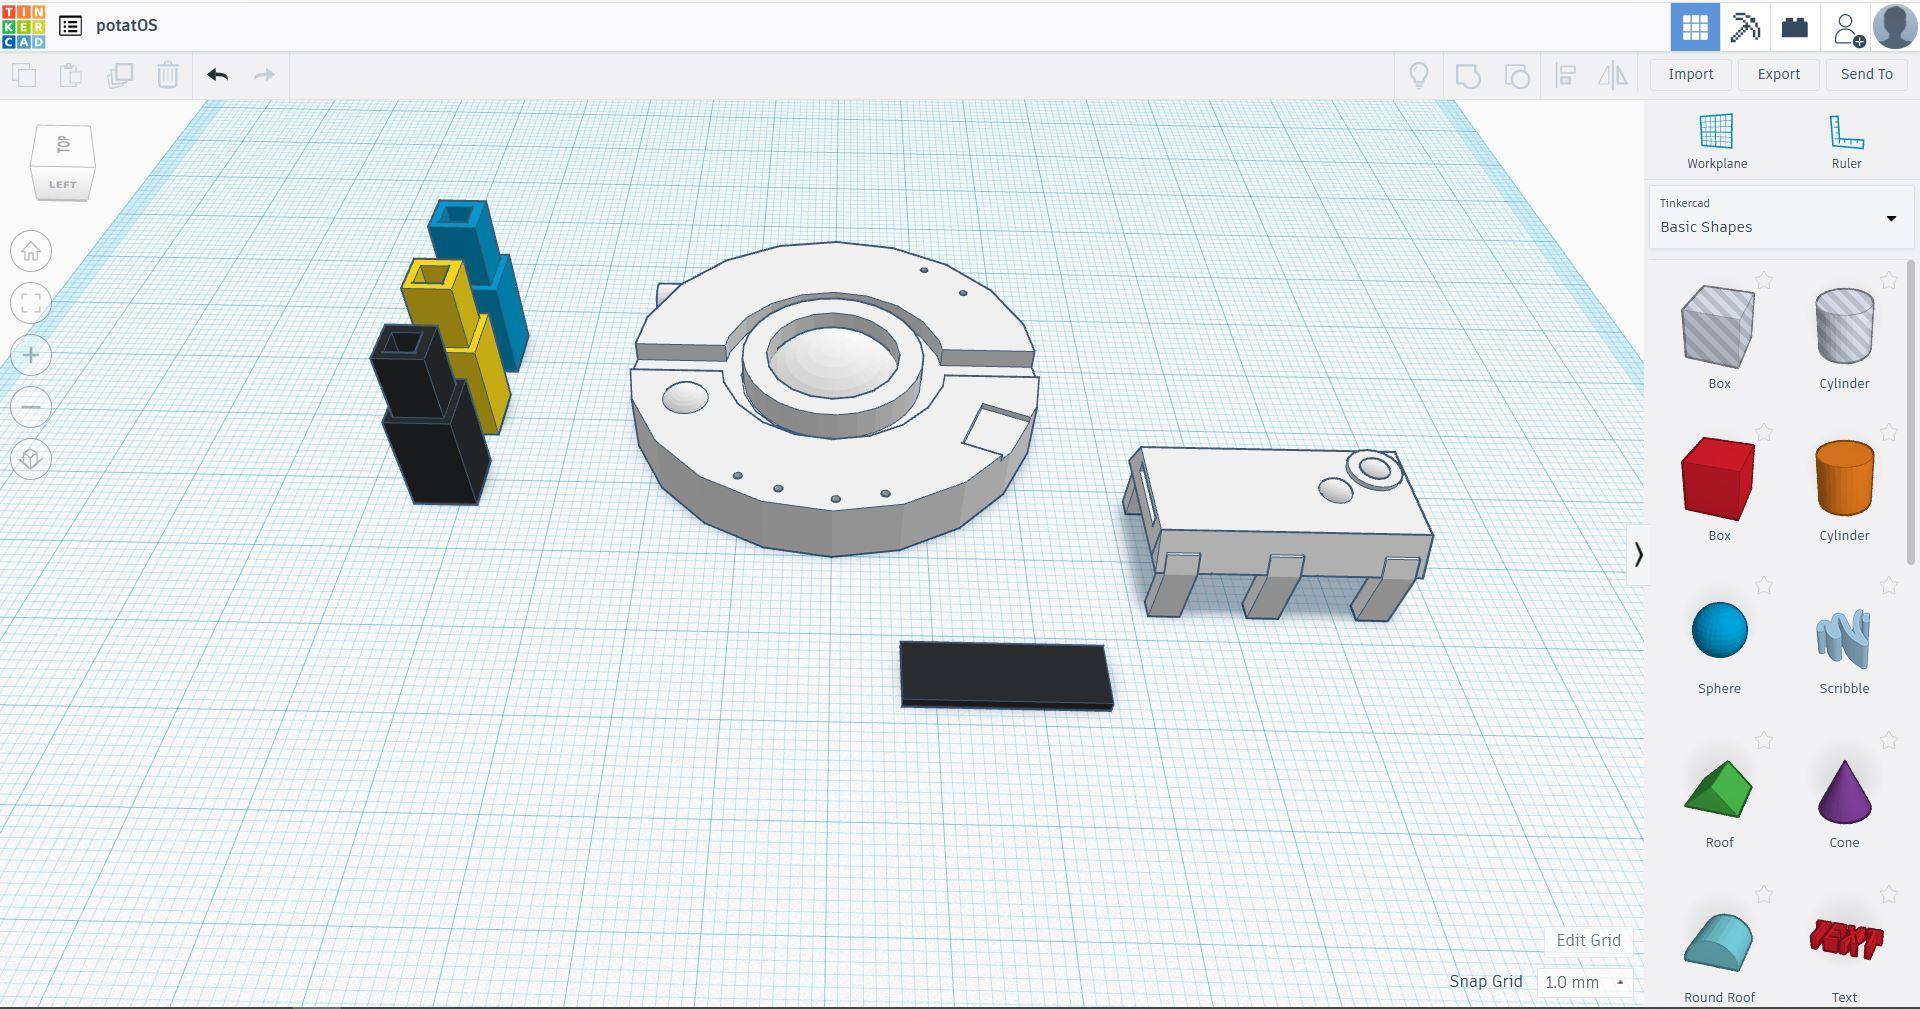Viewport: 1920px width, 1009px height.
Task: Click the Tinkercad logo
Action: pyautogui.click(x=23, y=26)
